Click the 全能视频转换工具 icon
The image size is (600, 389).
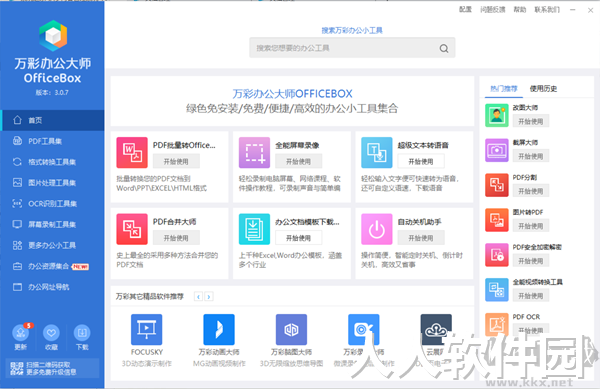(497, 290)
